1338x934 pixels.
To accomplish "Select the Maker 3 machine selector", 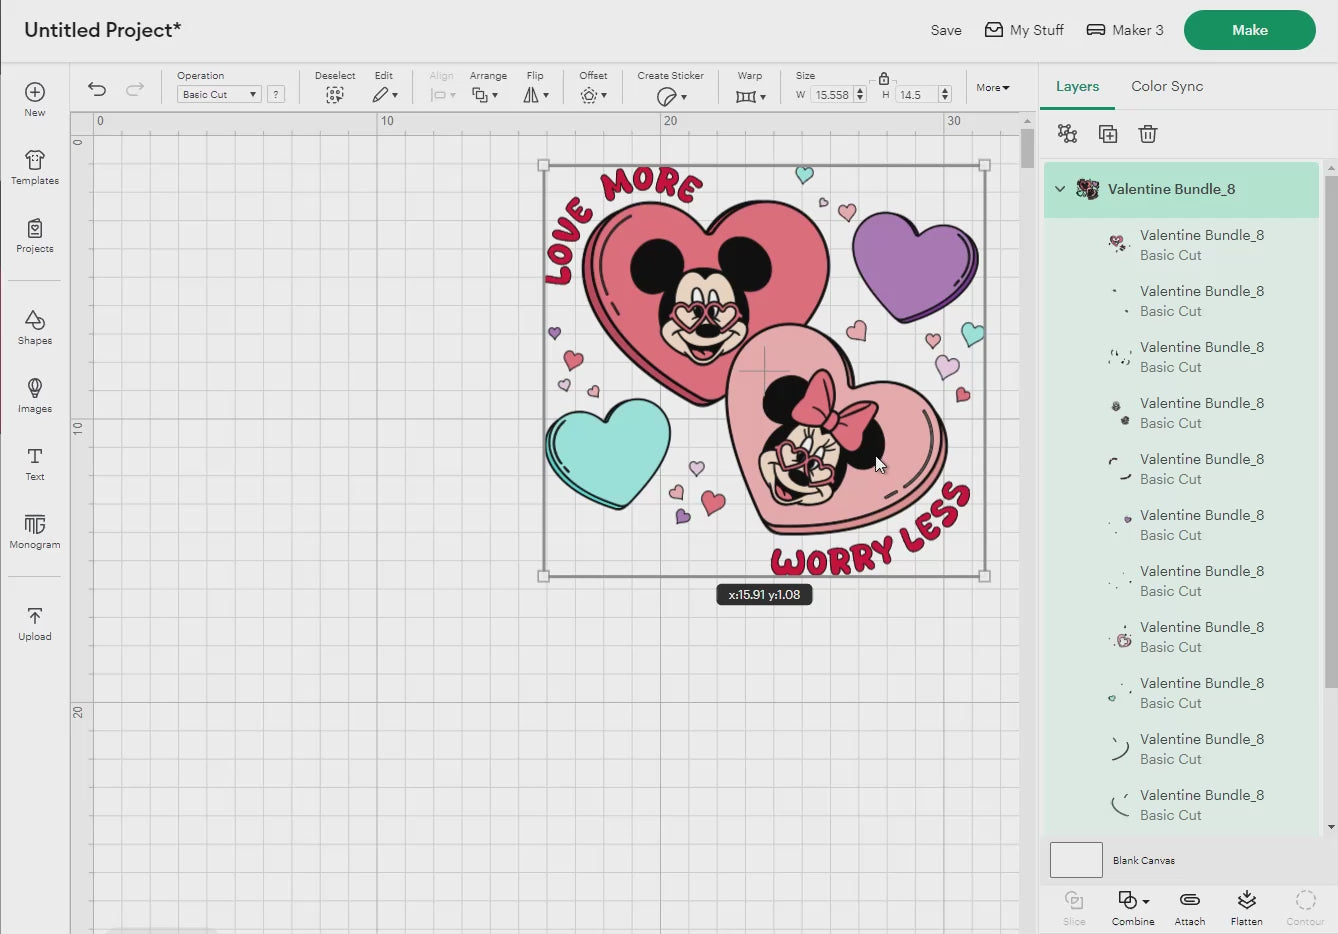I will [x=1125, y=30].
